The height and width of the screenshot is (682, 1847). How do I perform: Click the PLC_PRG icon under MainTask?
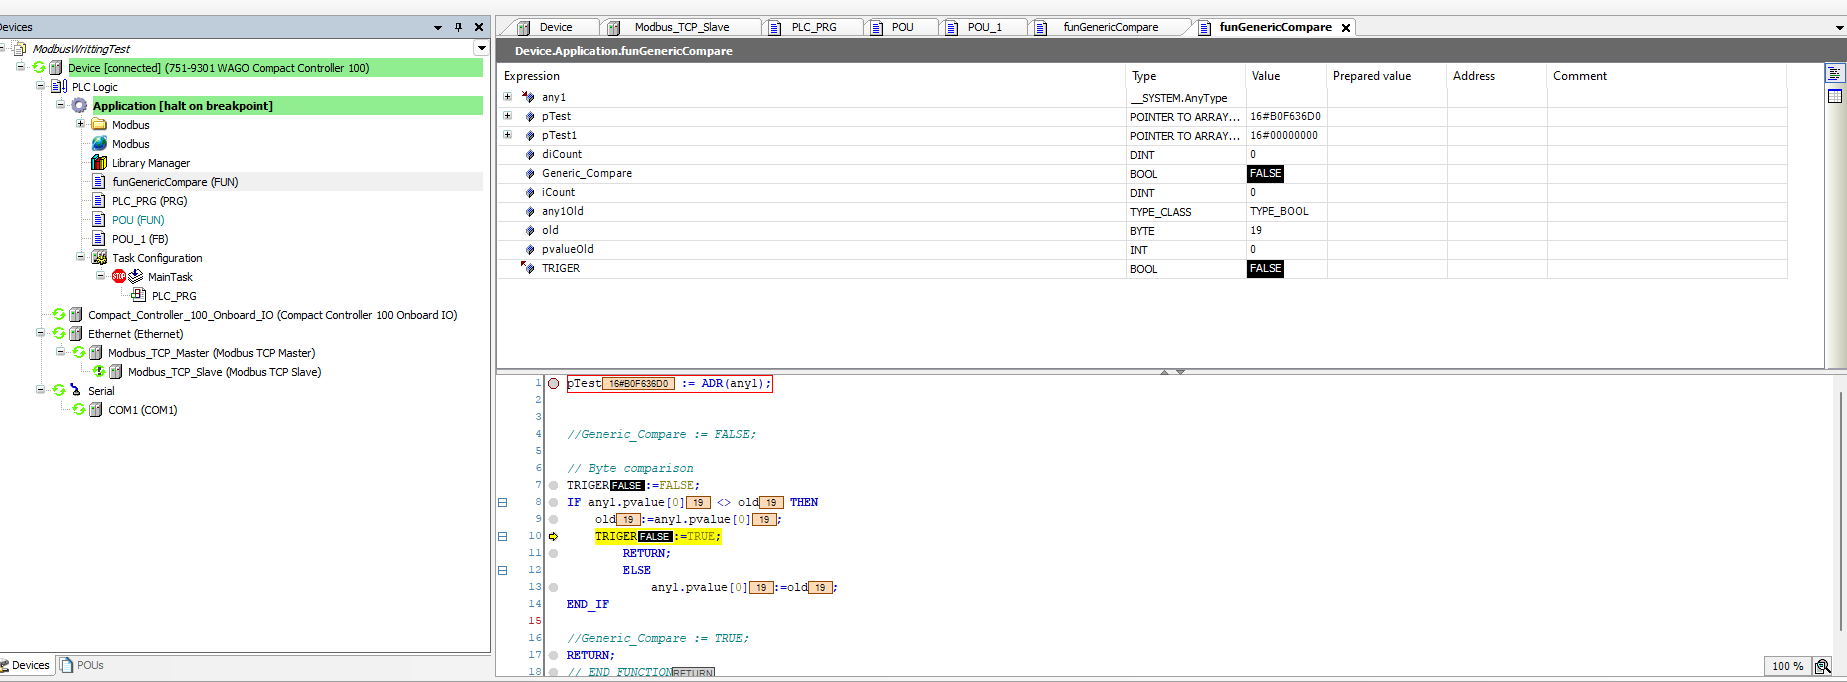point(139,296)
